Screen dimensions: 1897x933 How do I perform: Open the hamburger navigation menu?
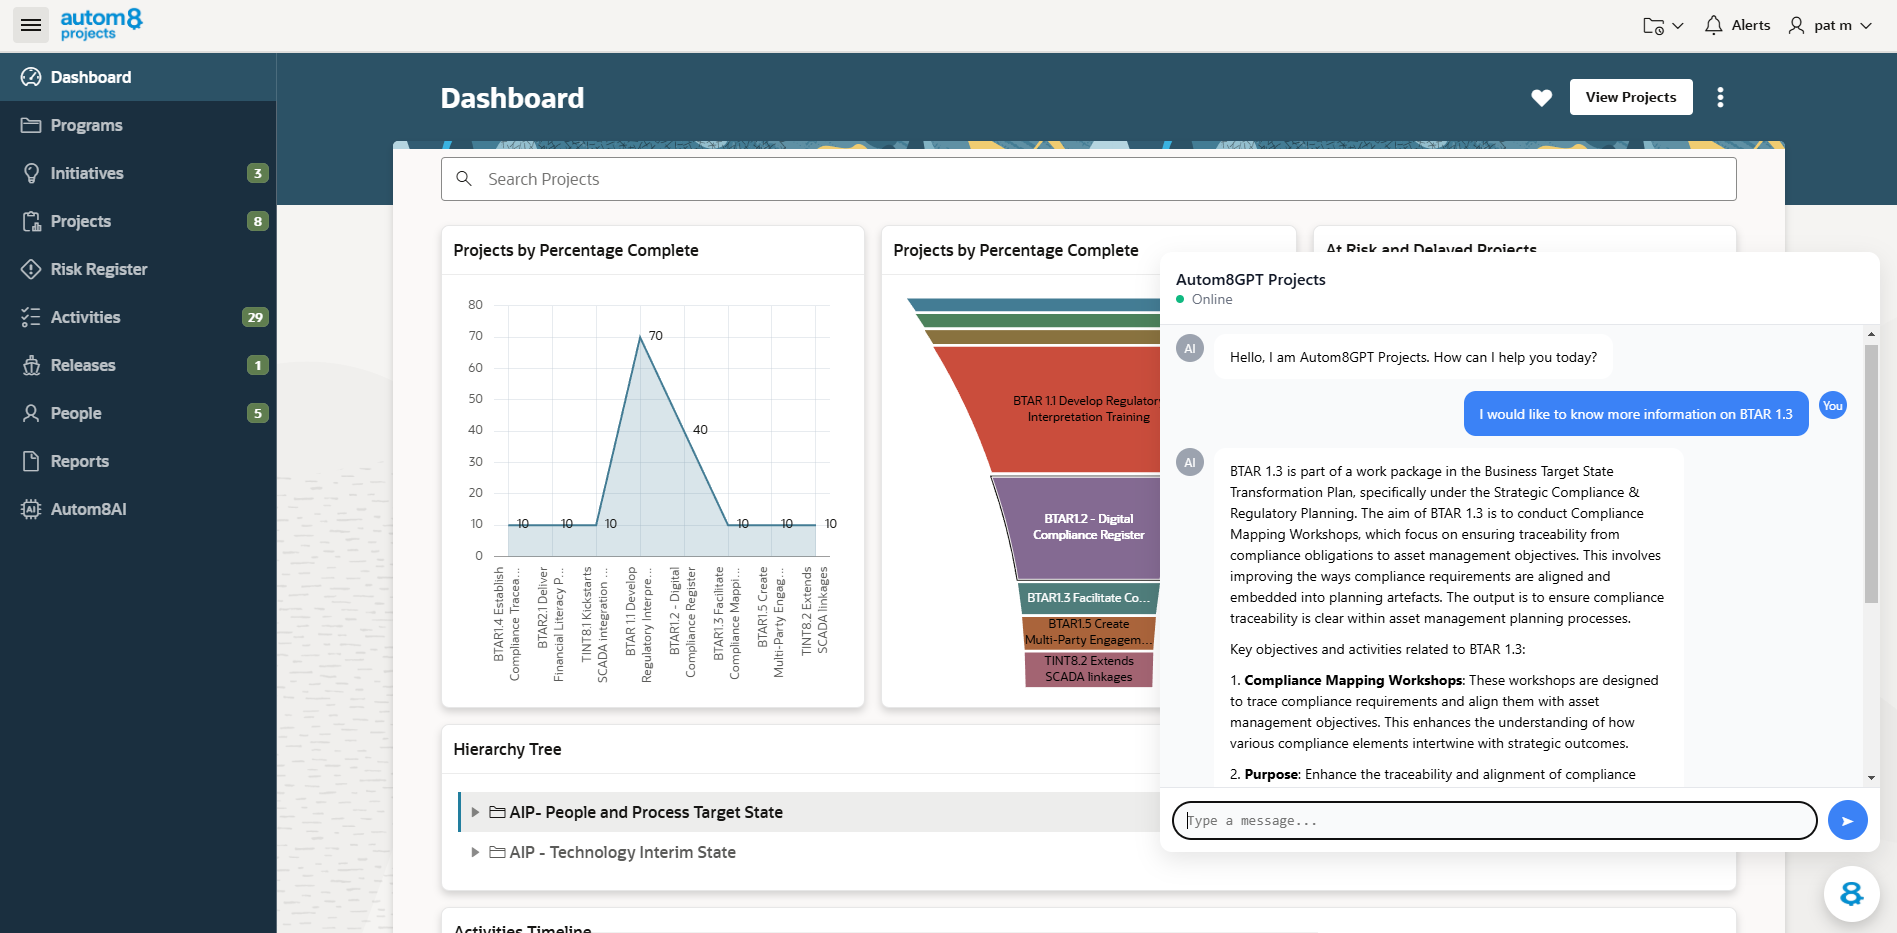[x=30, y=24]
